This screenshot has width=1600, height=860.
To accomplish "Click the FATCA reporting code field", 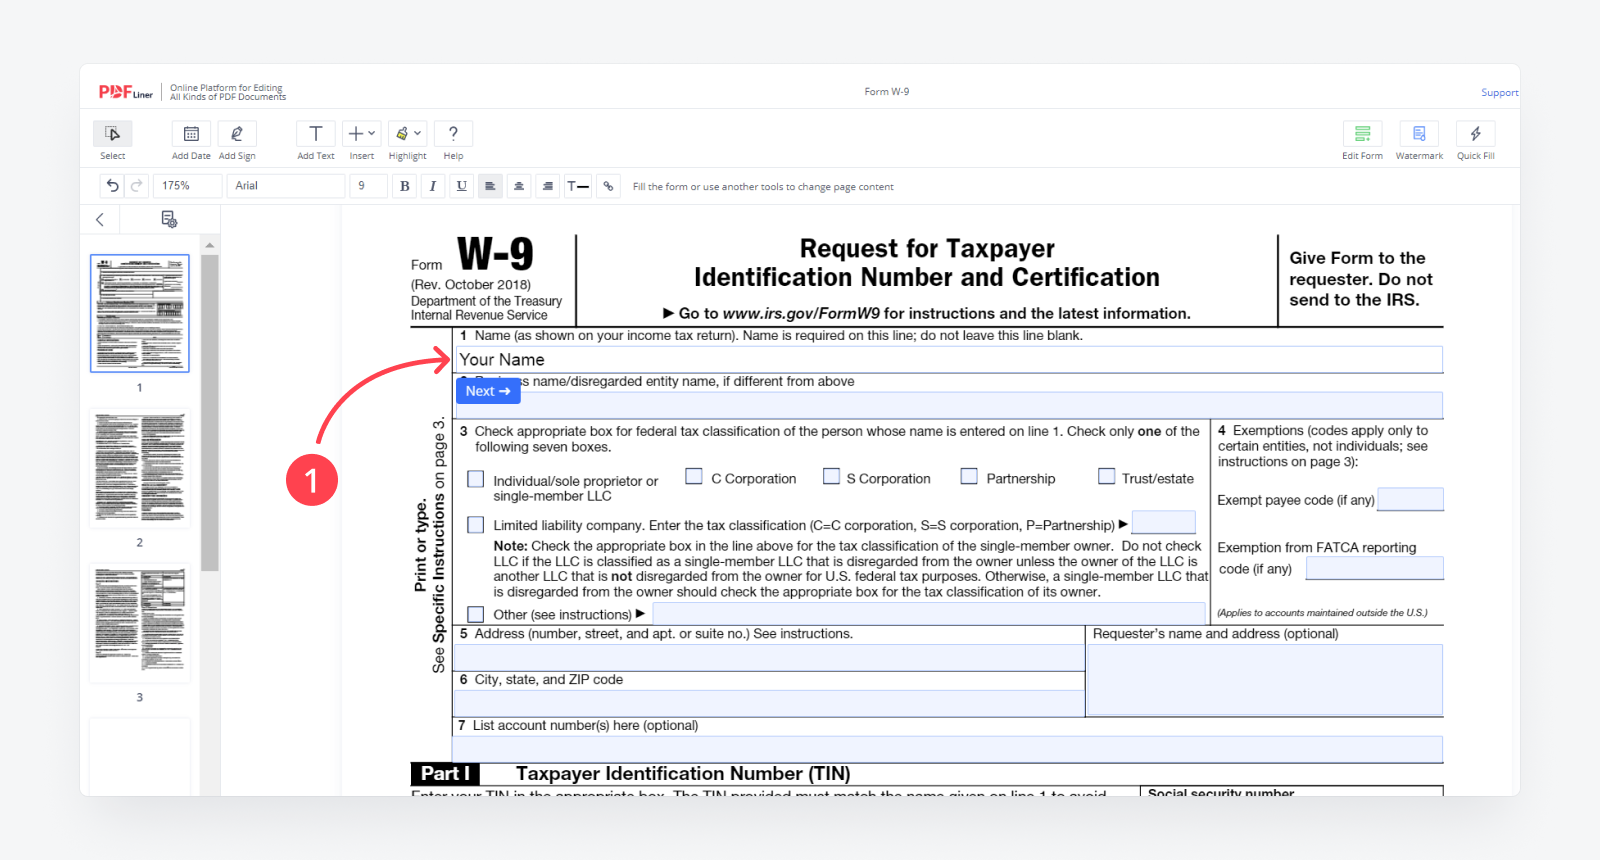I will pos(1374,568).
